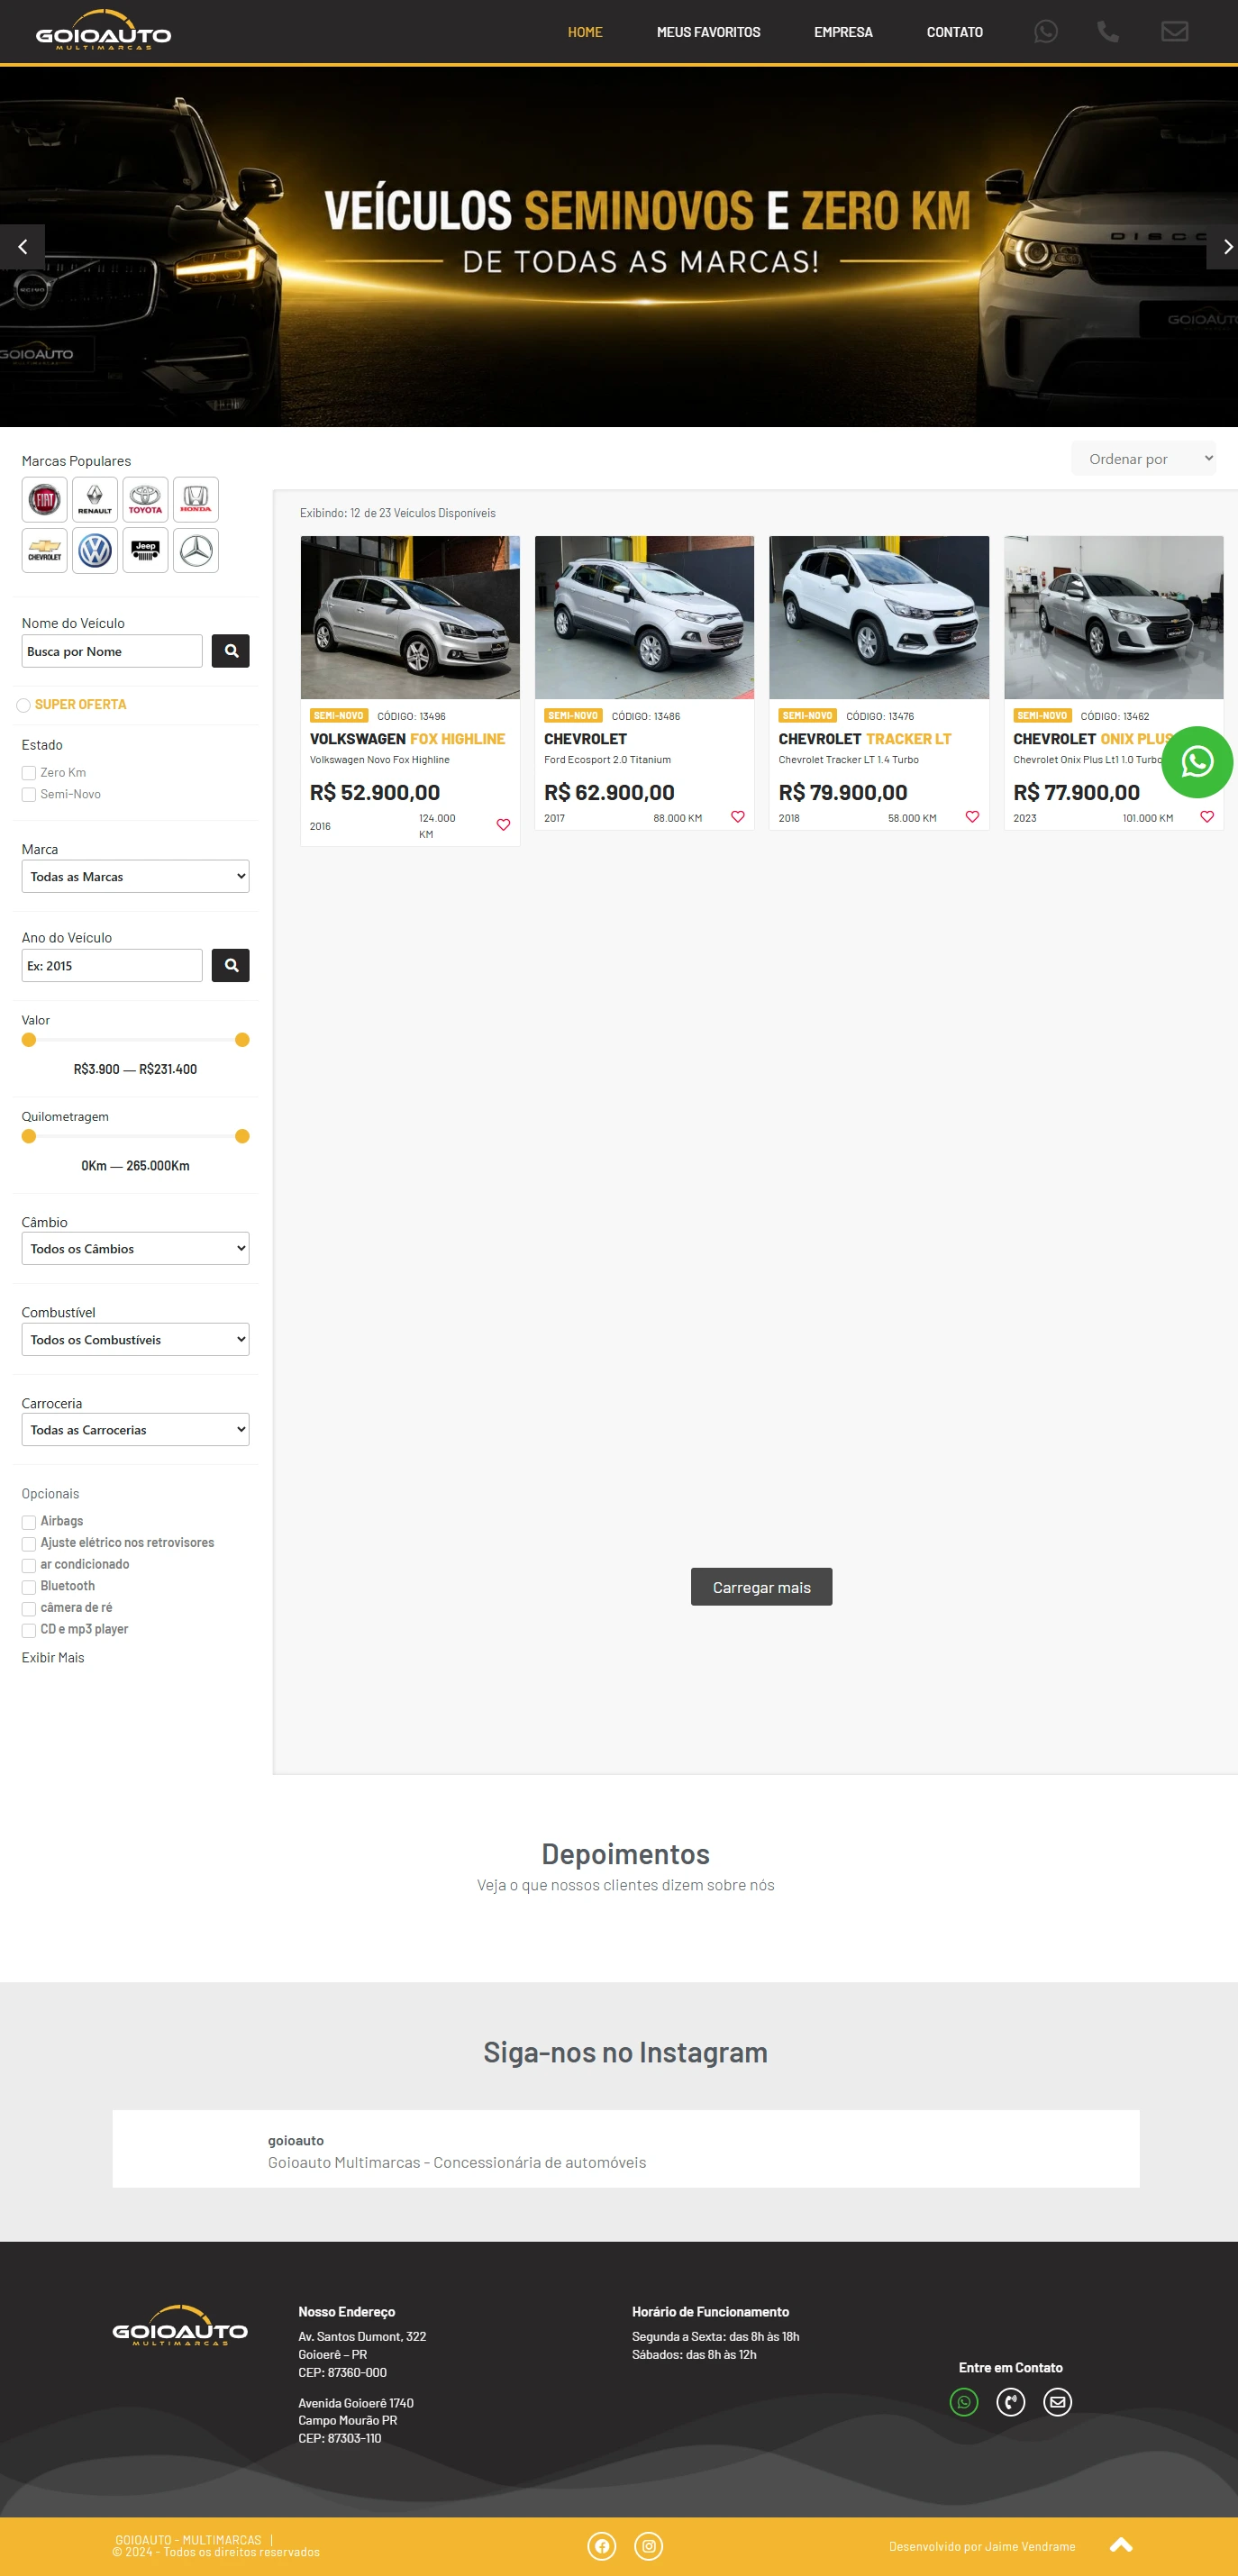Open goioauto Instagram profile link
1238x2576 pixels.
coord(296,2140)
